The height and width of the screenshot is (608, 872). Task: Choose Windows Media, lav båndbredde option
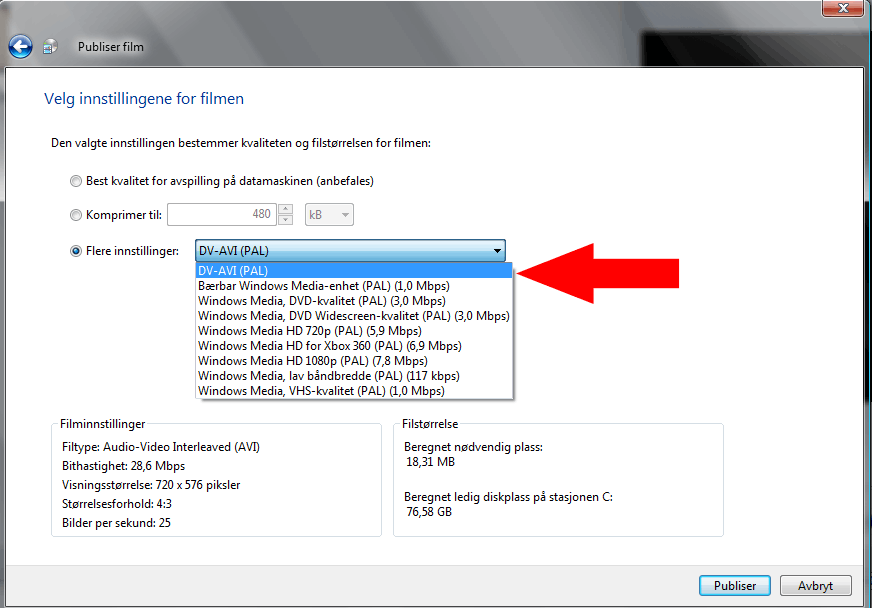pos(354,376)
